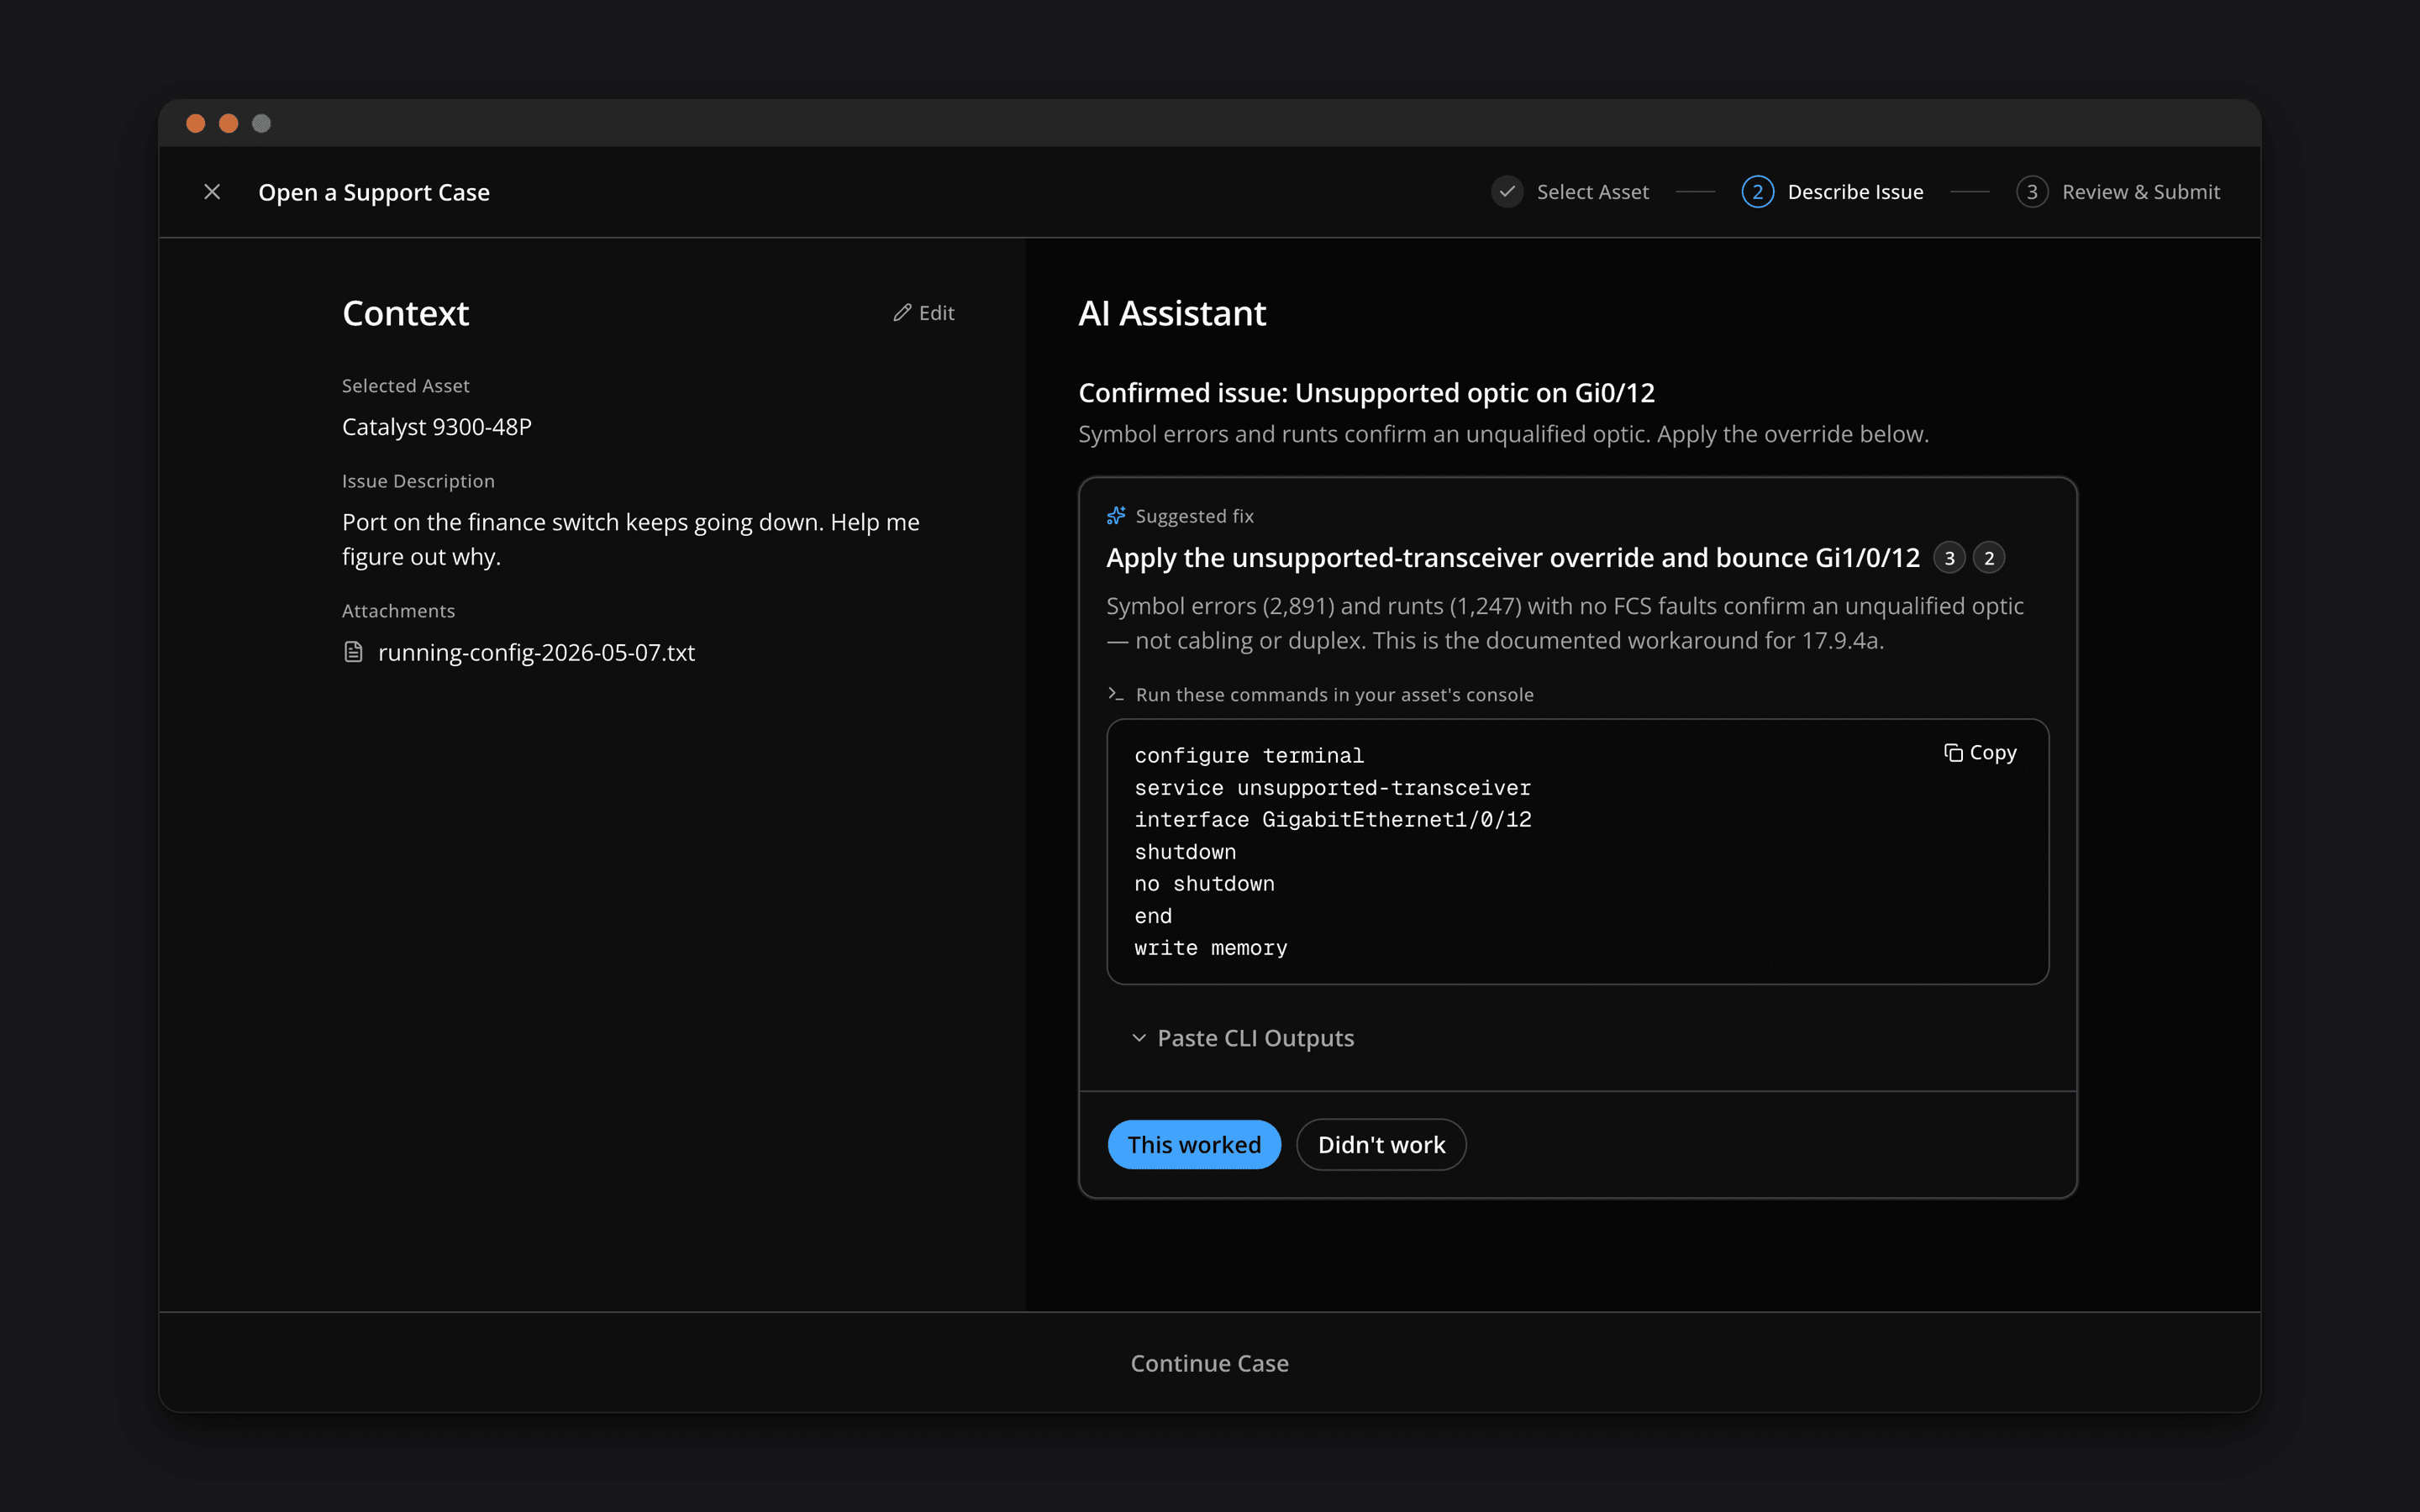Click the Attachments label
2420x1512 pixels.
[398, 611]
